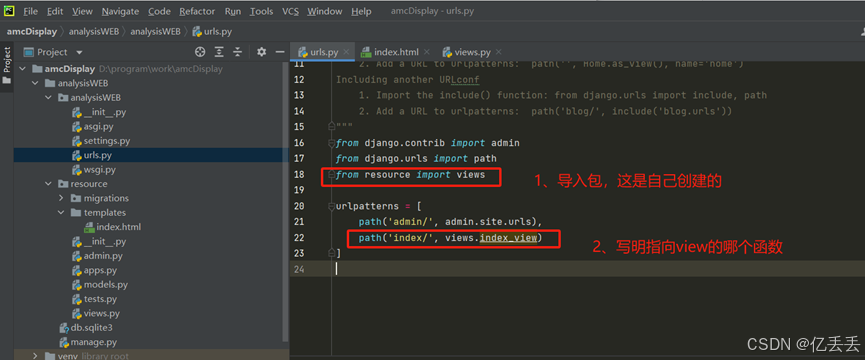The height and width of the screenshot is (360, 865).
Task: Toggle fold marker at line 20 urlpatterns
Action: (331, 206)
